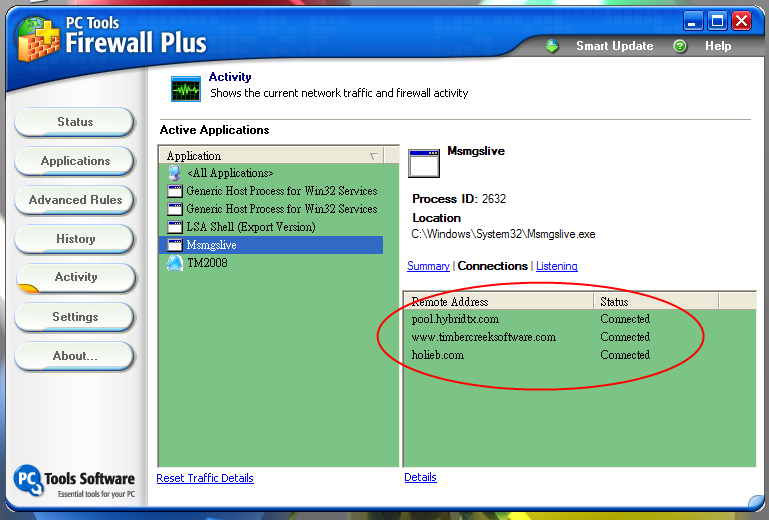Click the Smart Update label
This screenshot has width=769, height=520.
tap(615, 46)
